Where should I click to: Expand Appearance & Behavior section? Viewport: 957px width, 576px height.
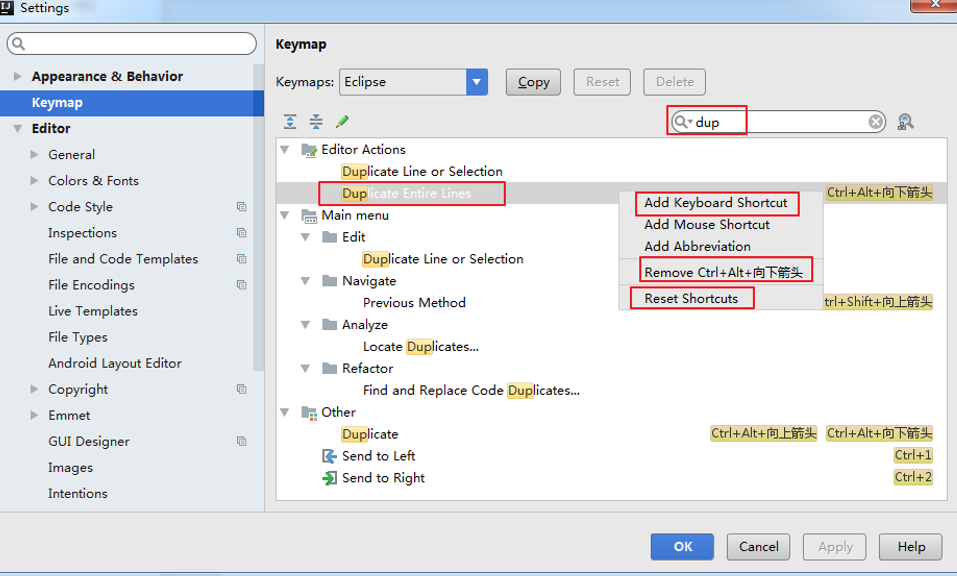coord(18,76)
